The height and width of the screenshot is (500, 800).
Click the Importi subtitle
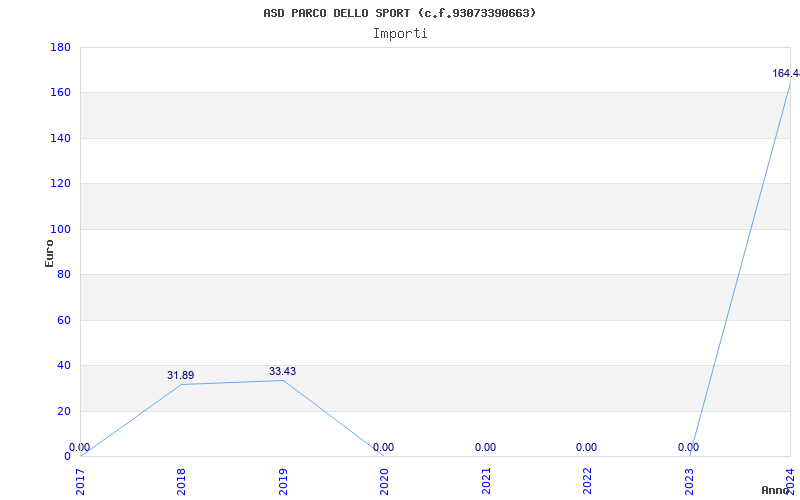pos(400,34)
